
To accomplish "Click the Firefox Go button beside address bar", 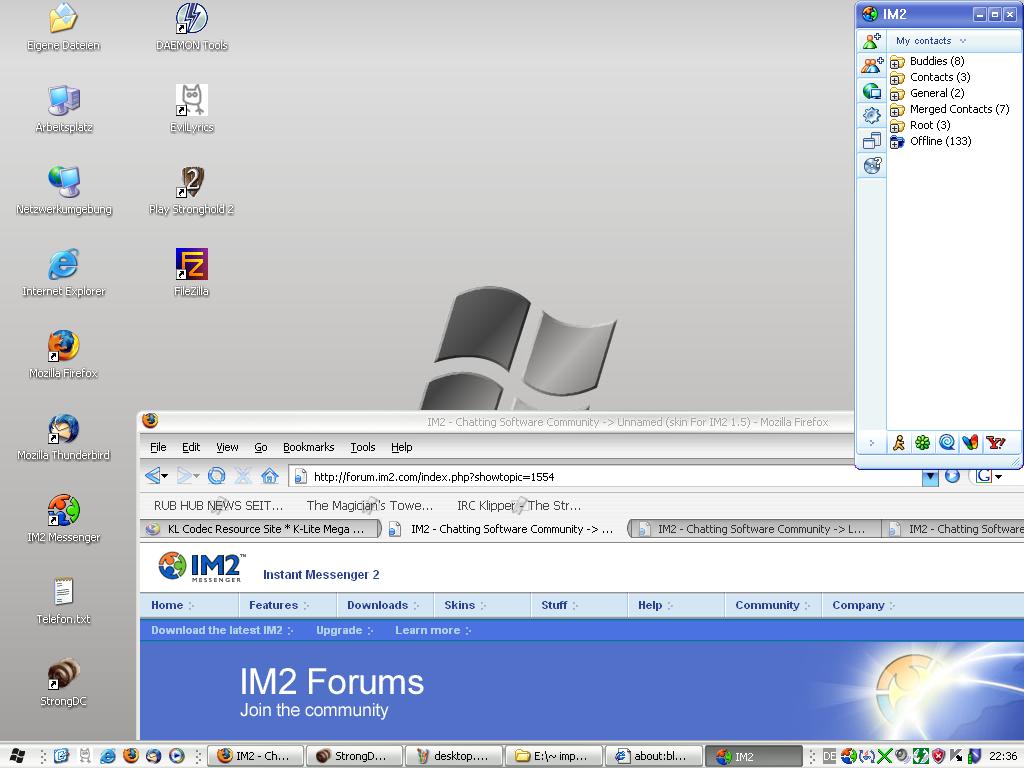I will [x=952, y=476].
